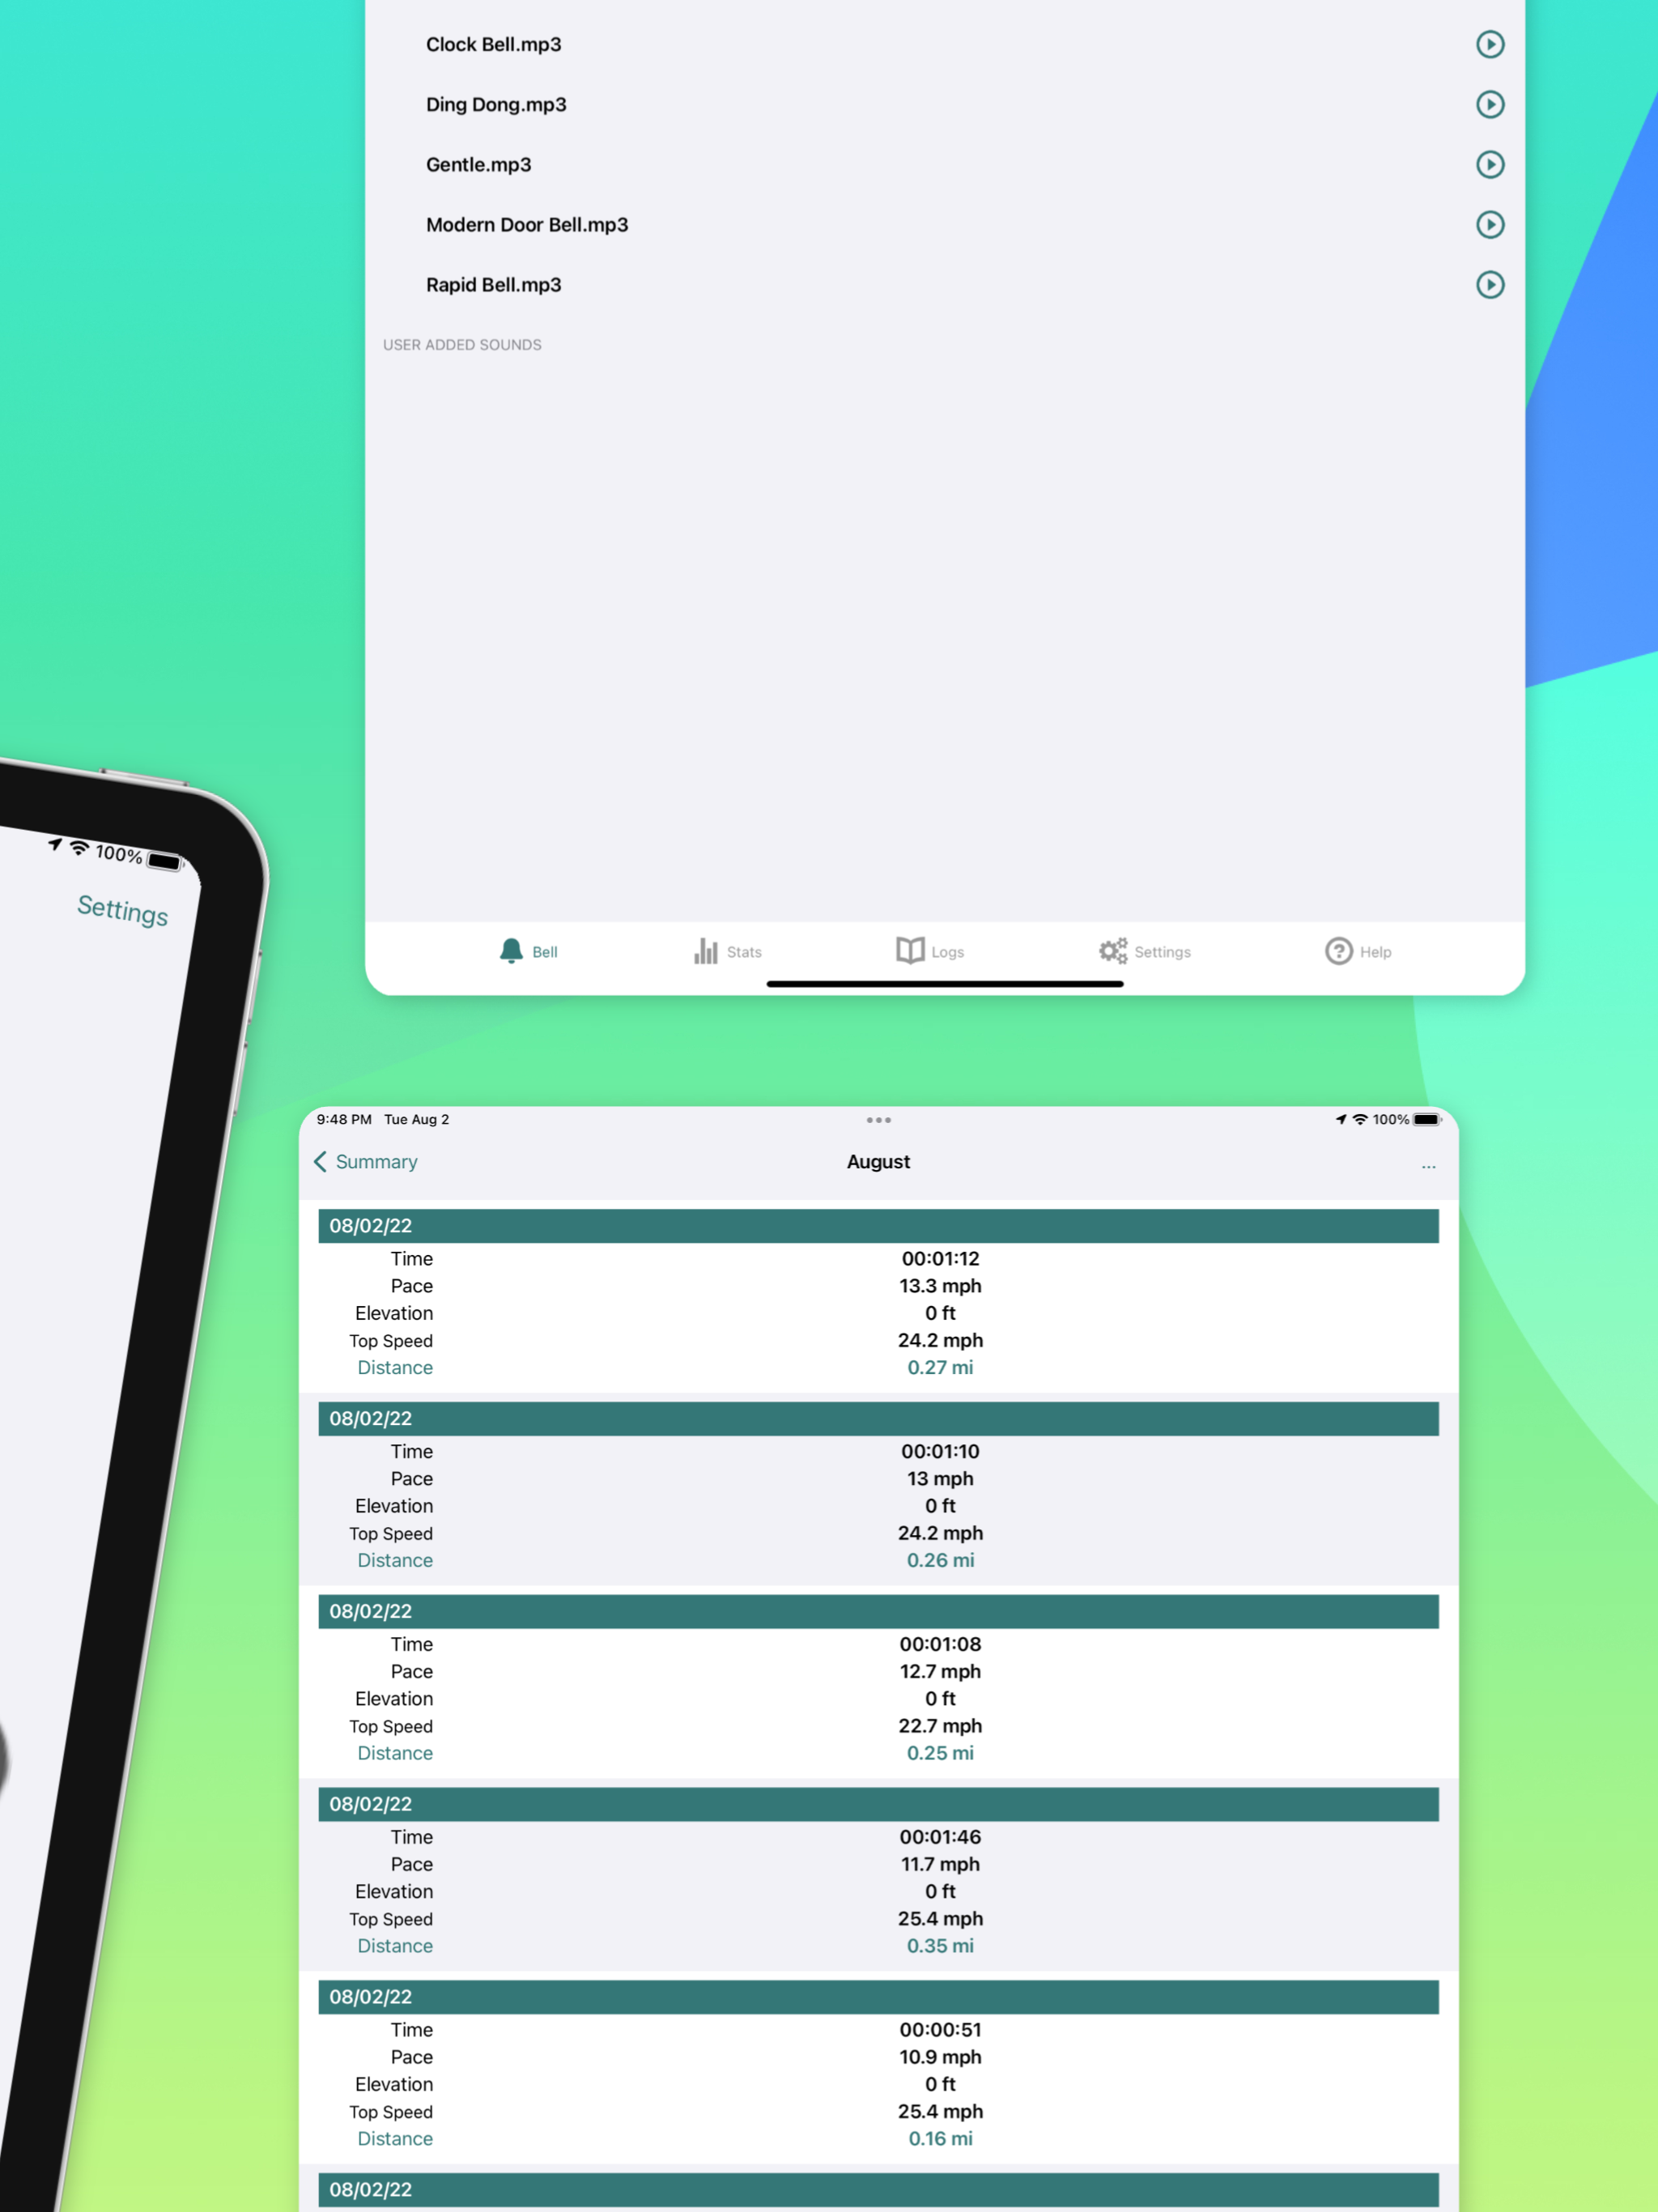The image size is (1658, 2212).
Task: Select the Clock Bell.mp3 sound
Action: (944, 44)
